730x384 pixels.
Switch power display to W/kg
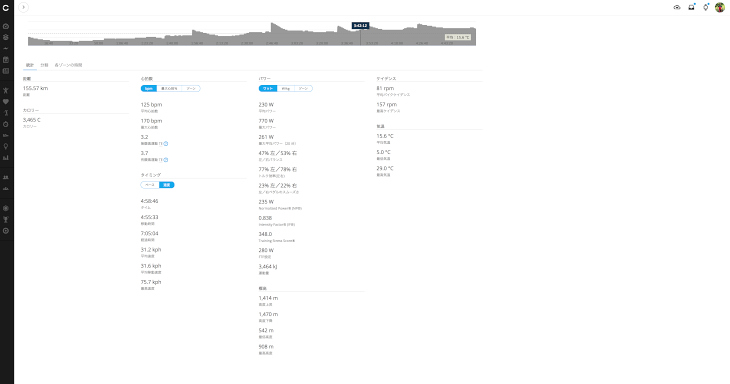pos(285,88)
